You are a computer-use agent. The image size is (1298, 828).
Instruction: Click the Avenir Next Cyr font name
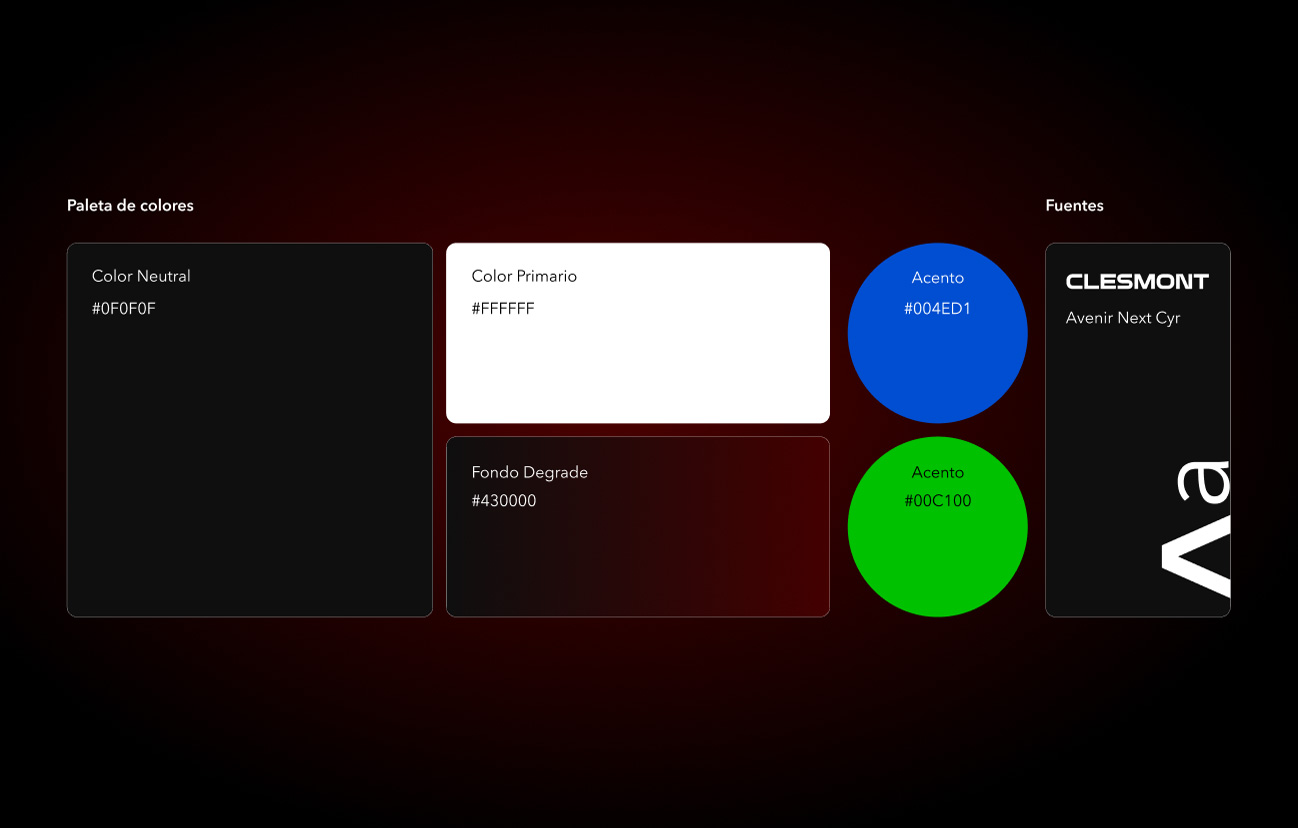[1123, 318]
